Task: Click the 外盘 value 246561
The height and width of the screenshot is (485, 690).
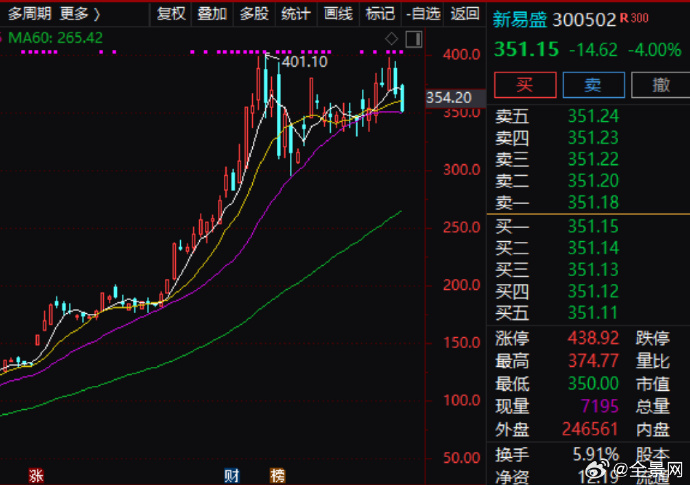Action: pos(590,429)
